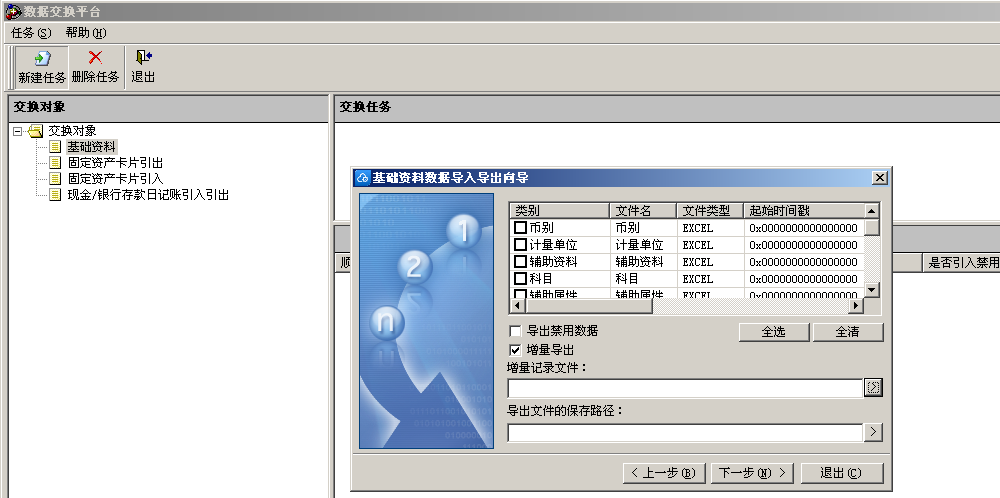This screenshot has height=498, width=1000.
Task: Click the 删除任务 red X icon
Action: click(x=95, y=58)
